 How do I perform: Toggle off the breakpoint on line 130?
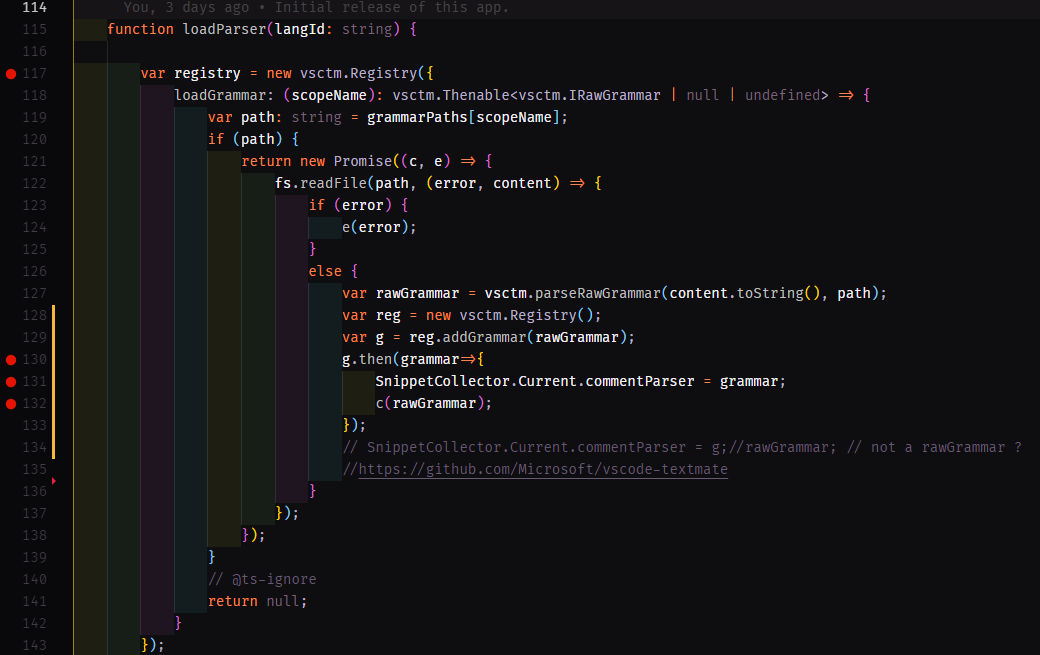(x=9, y=358)
